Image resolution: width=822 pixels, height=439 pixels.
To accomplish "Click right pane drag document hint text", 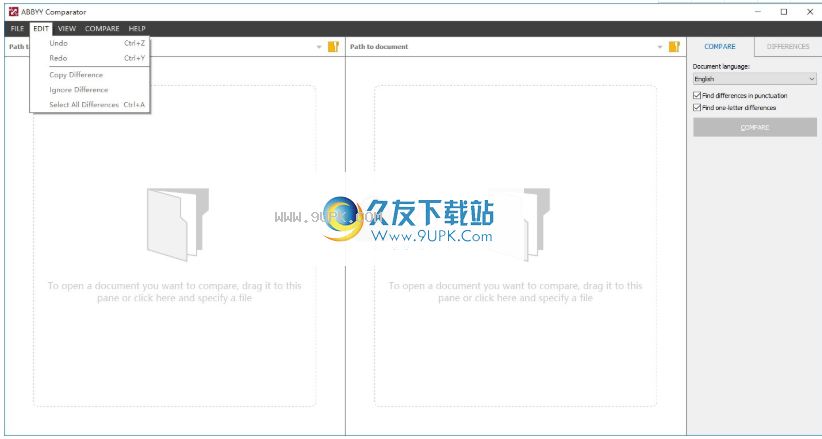I will [515, 292].
